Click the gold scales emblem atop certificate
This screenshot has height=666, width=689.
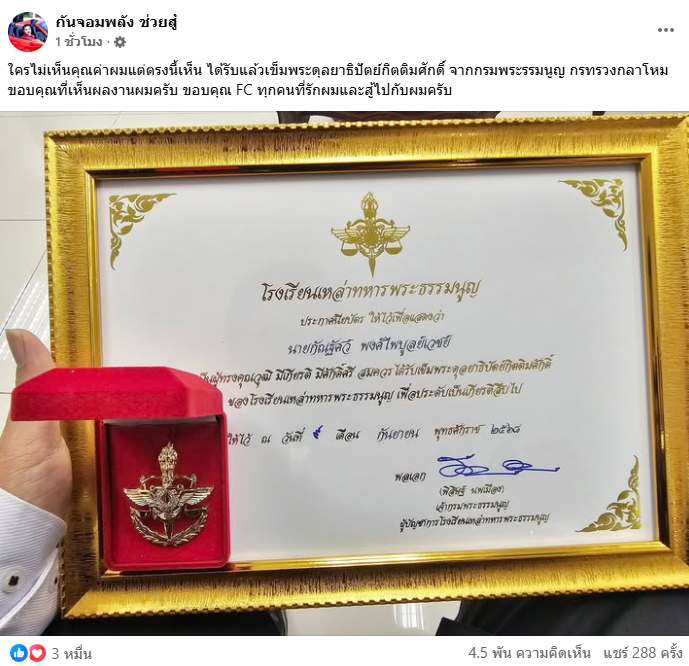(x=370, y=233)
